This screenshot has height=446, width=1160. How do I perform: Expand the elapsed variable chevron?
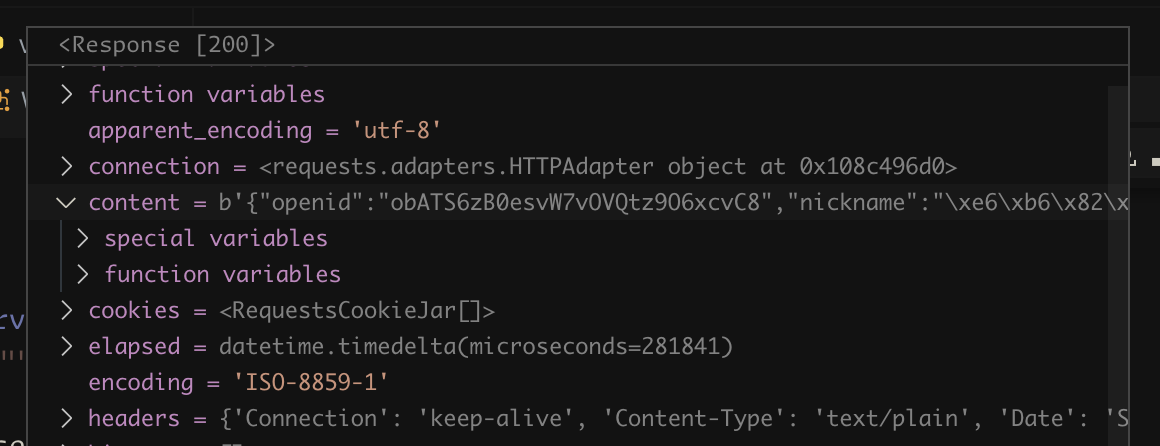(x=67, y=347)
